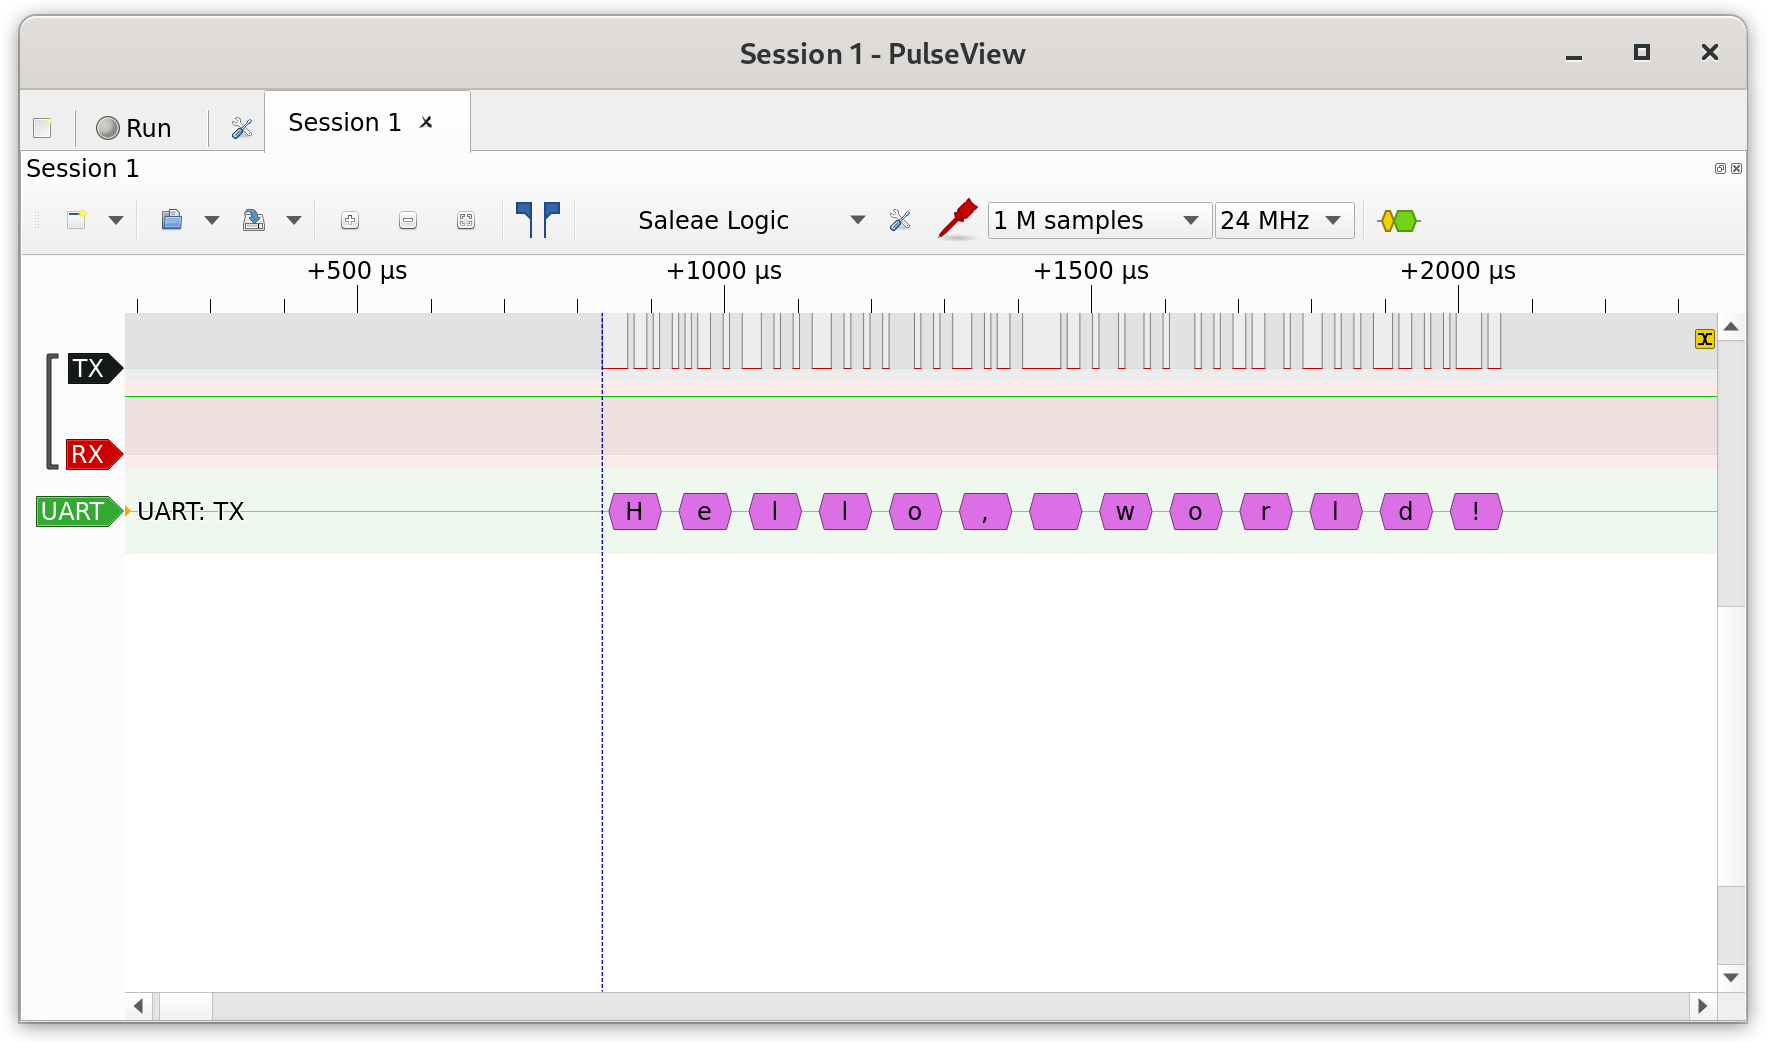Screen dimensions: 1767x1042
Task: Click the Save capture icon
Action: (254, 220)
